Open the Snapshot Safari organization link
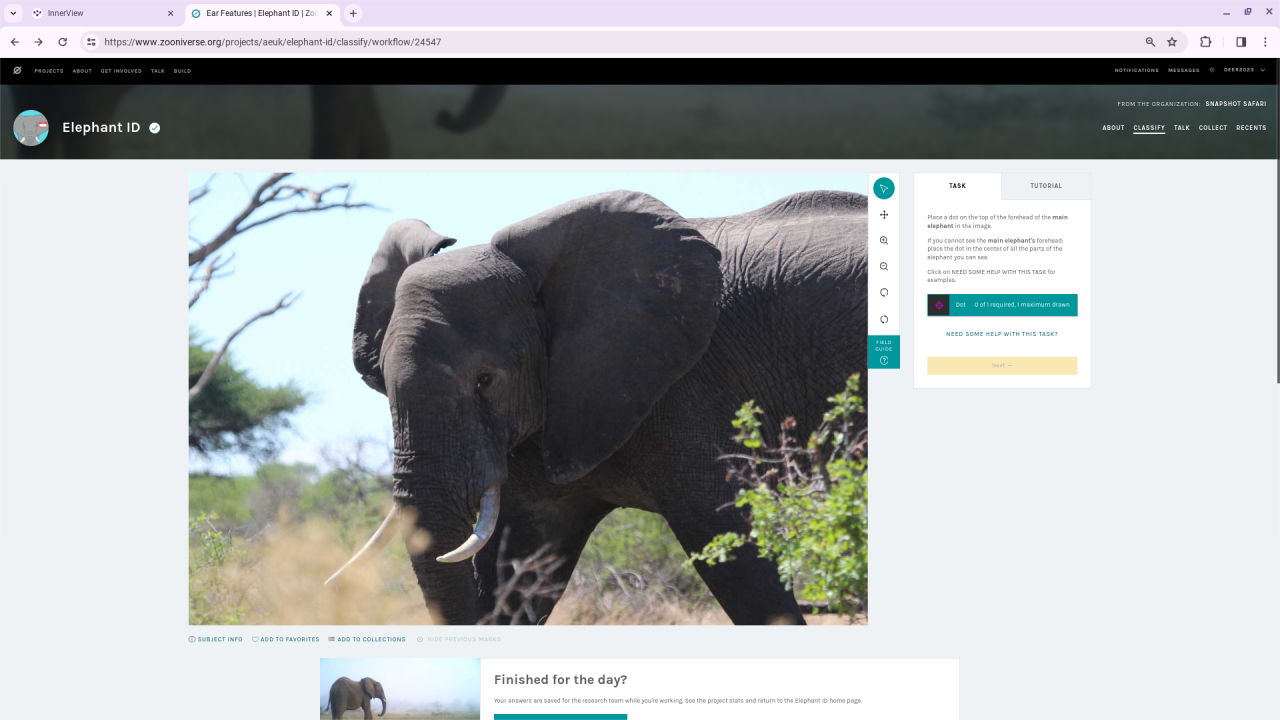This screenshot has height=720, width=1280. [x=1236, y=104]
